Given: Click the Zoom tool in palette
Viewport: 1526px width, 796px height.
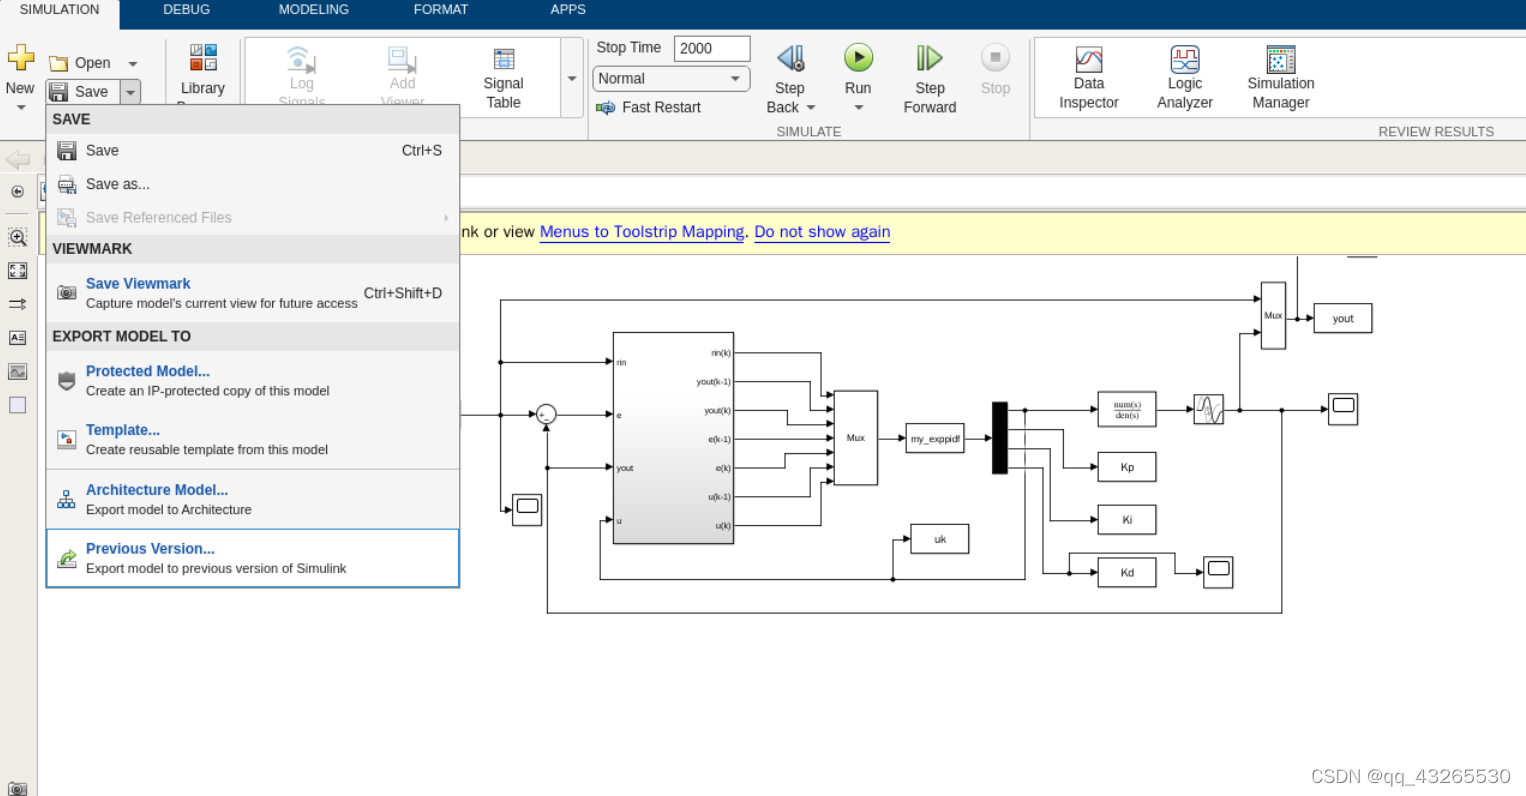Looking at the screenshot, I should (17, 237).
